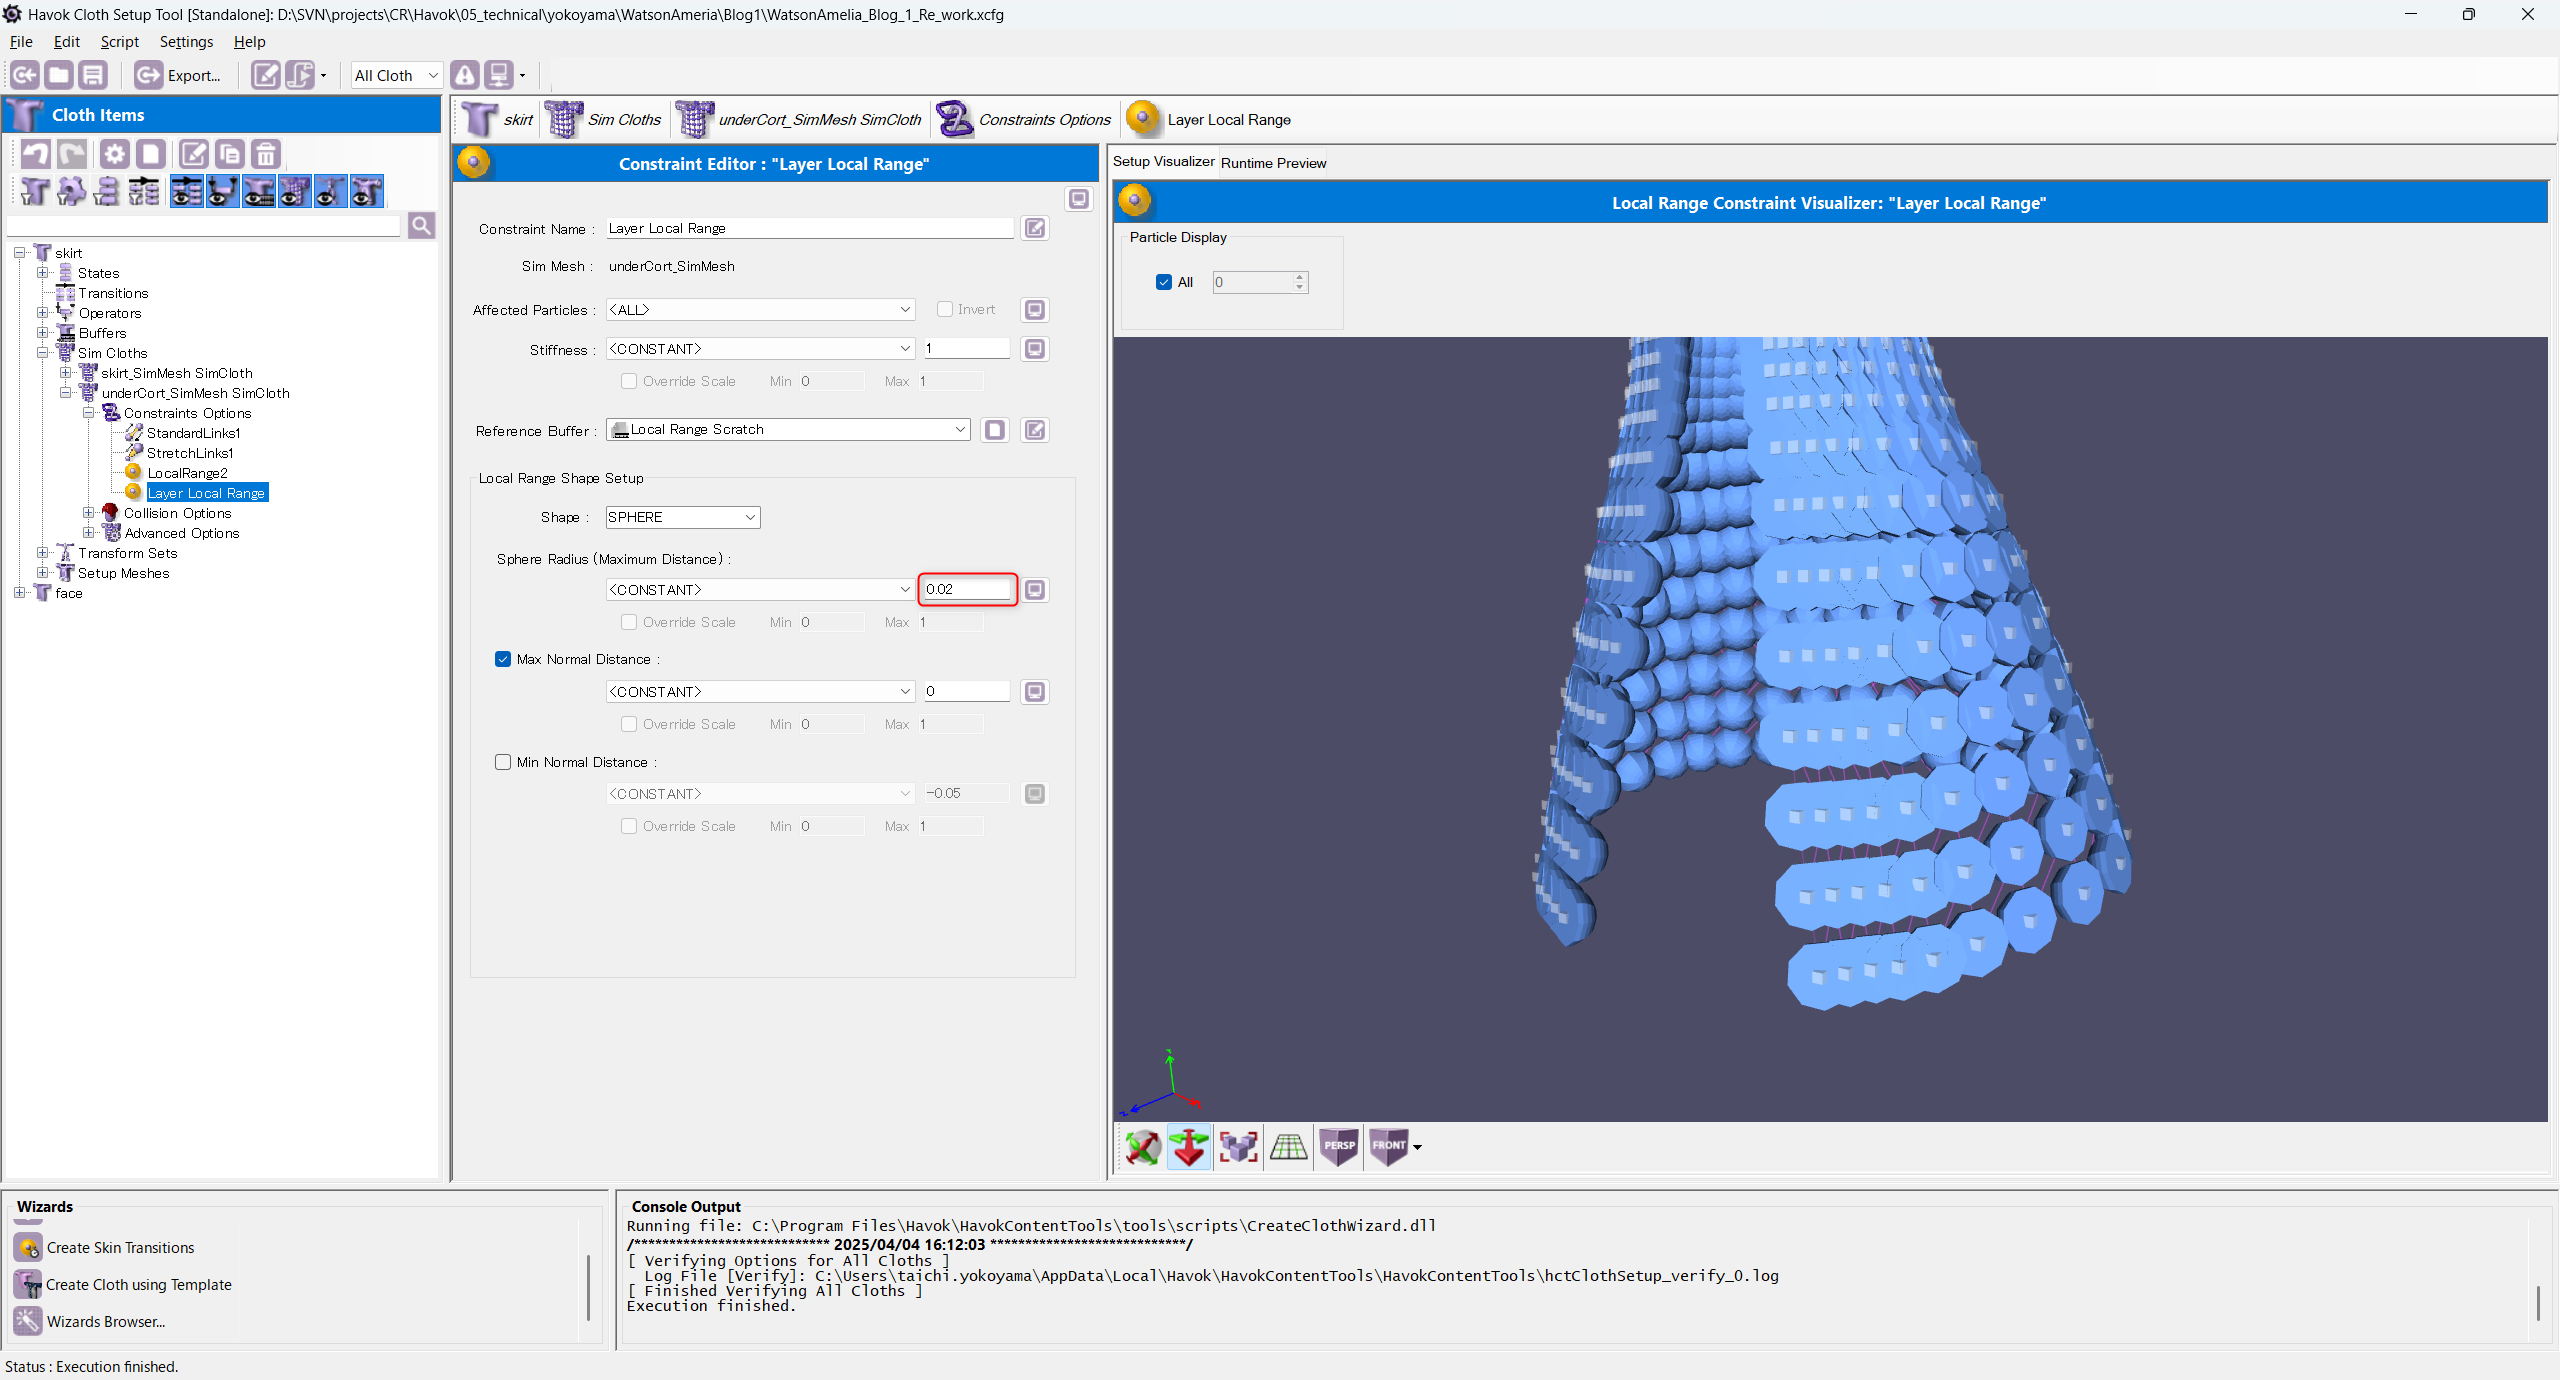Open the All Cloth dropdown

click(x=396, y=75)
